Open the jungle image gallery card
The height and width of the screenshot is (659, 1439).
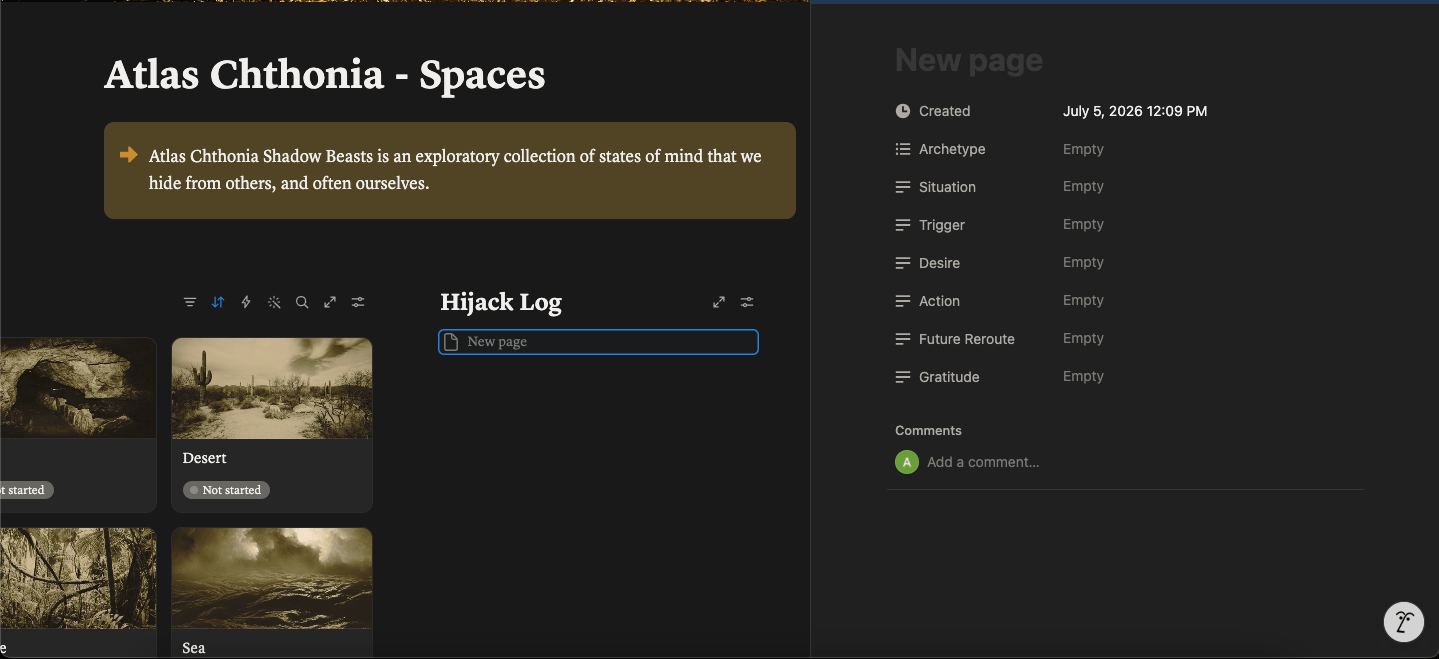click(78, 578)
